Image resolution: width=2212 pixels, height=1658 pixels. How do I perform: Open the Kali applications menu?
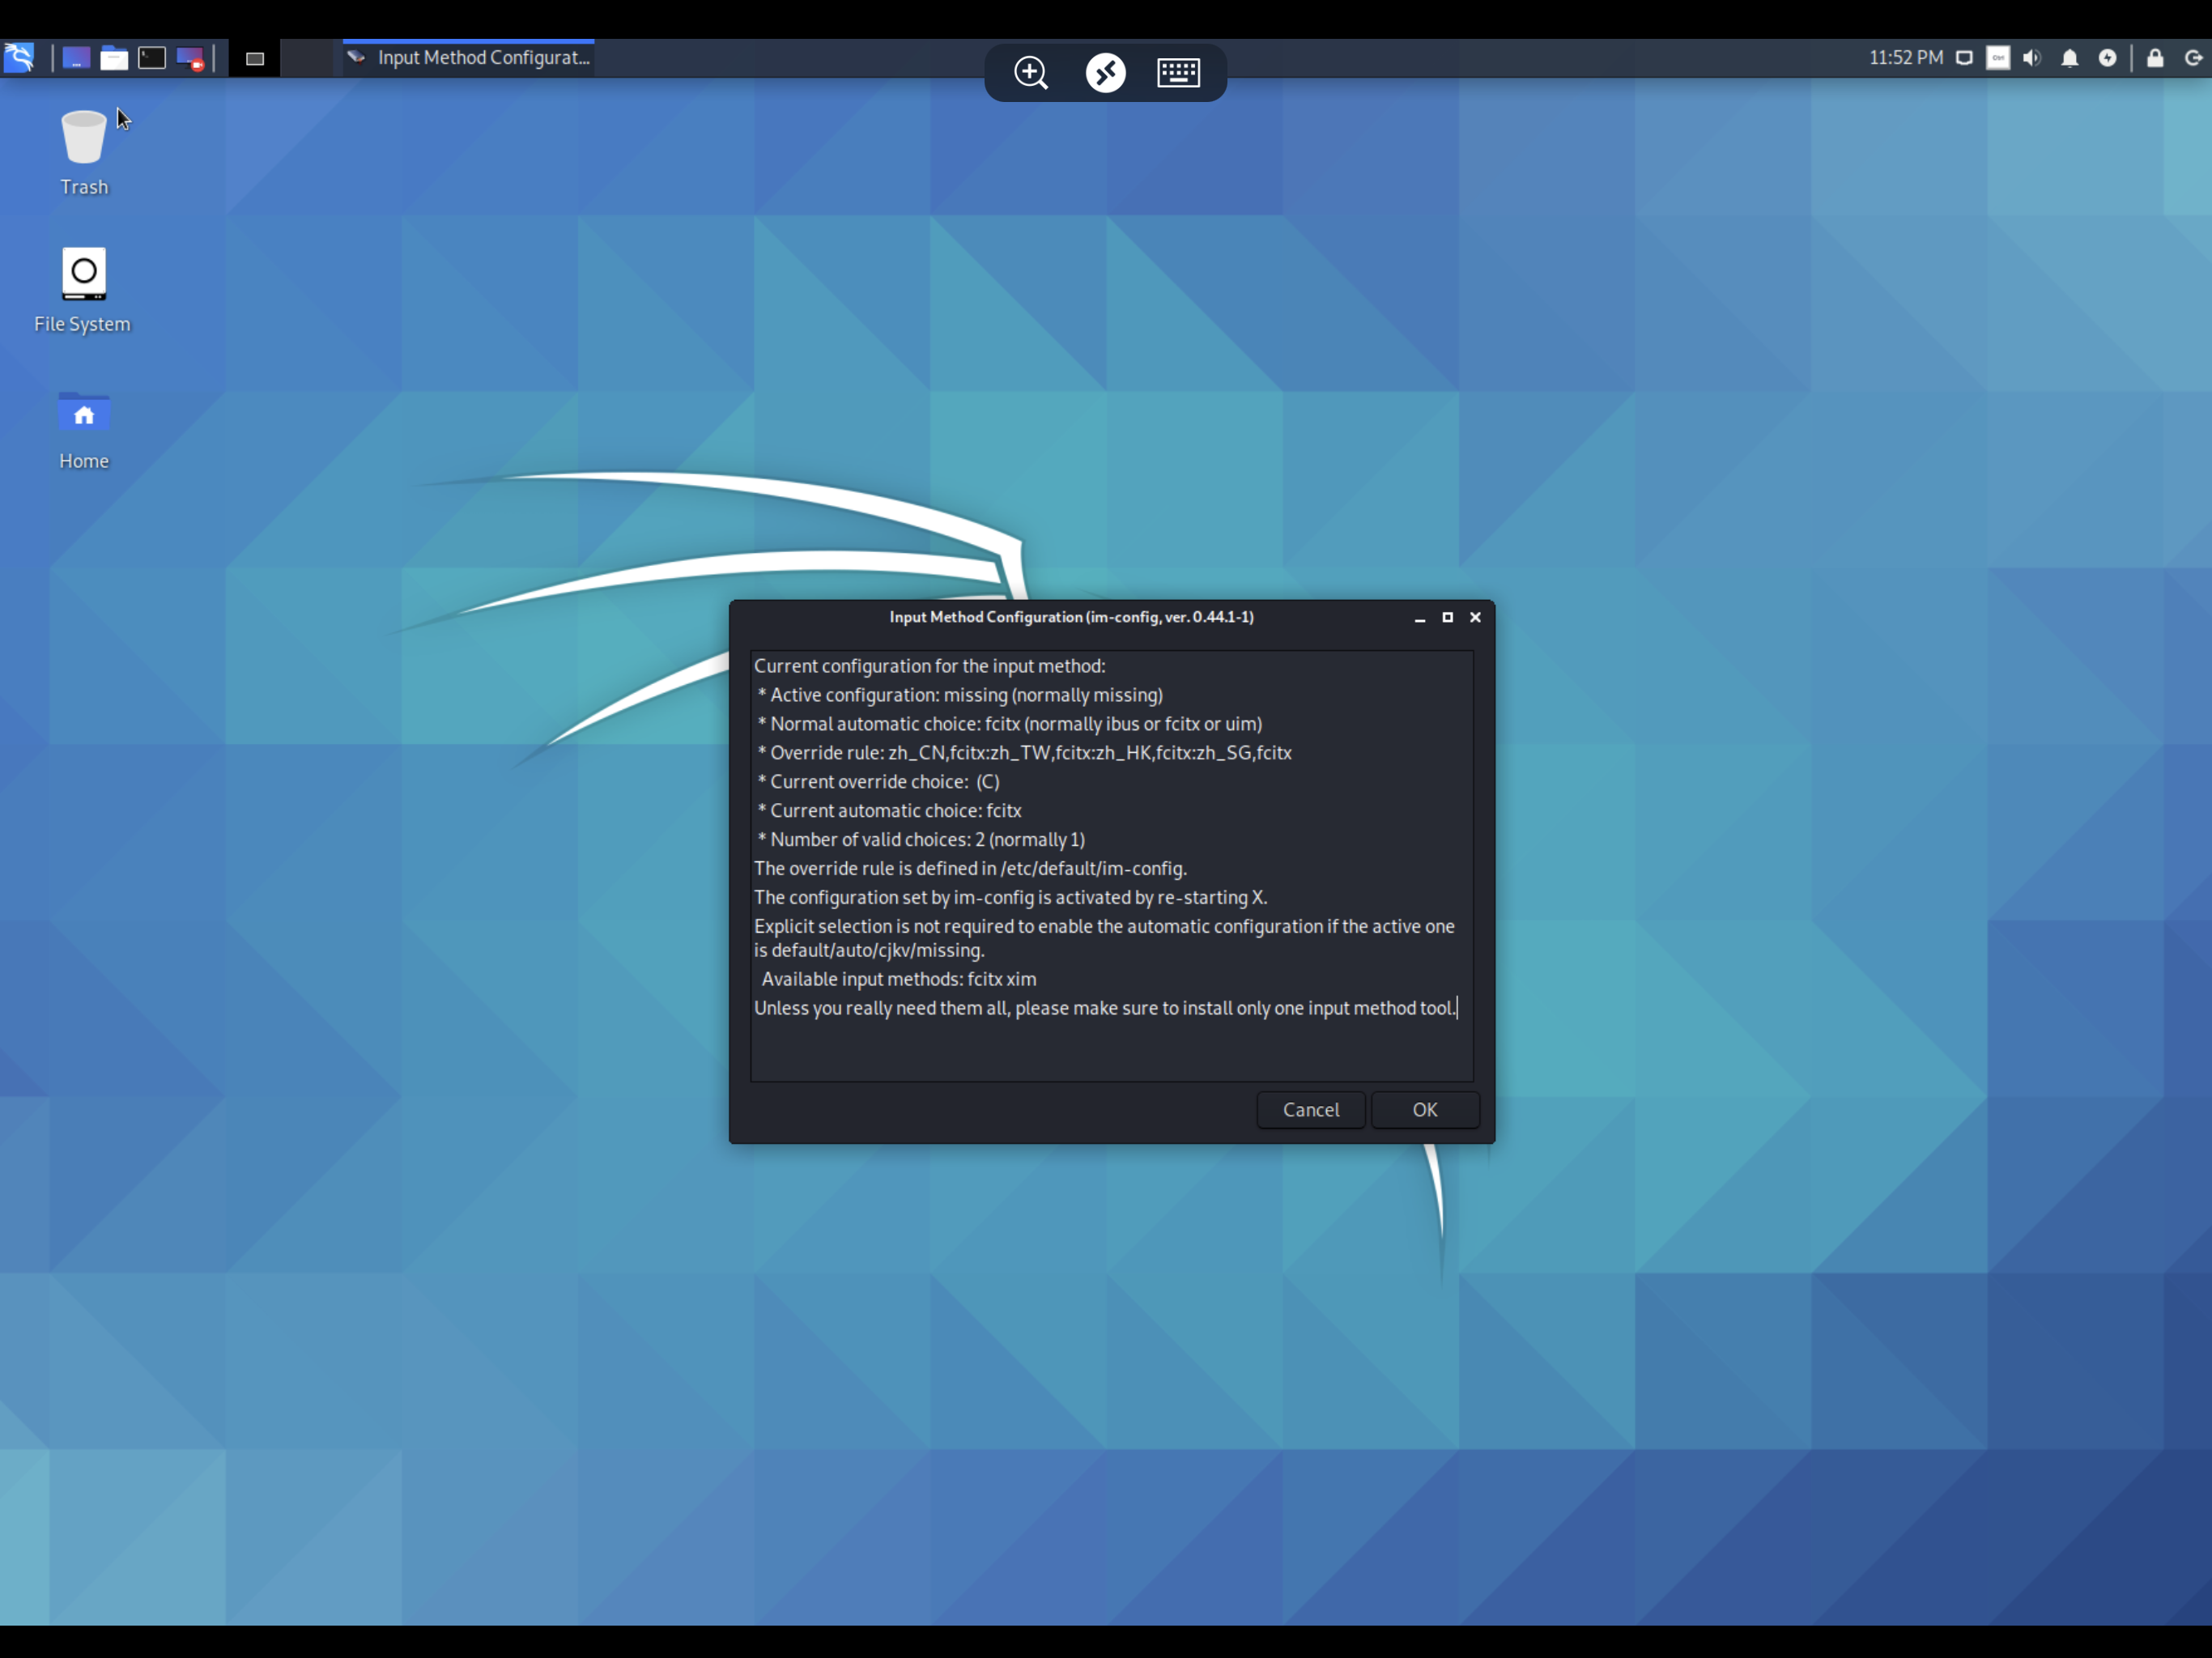19,57
